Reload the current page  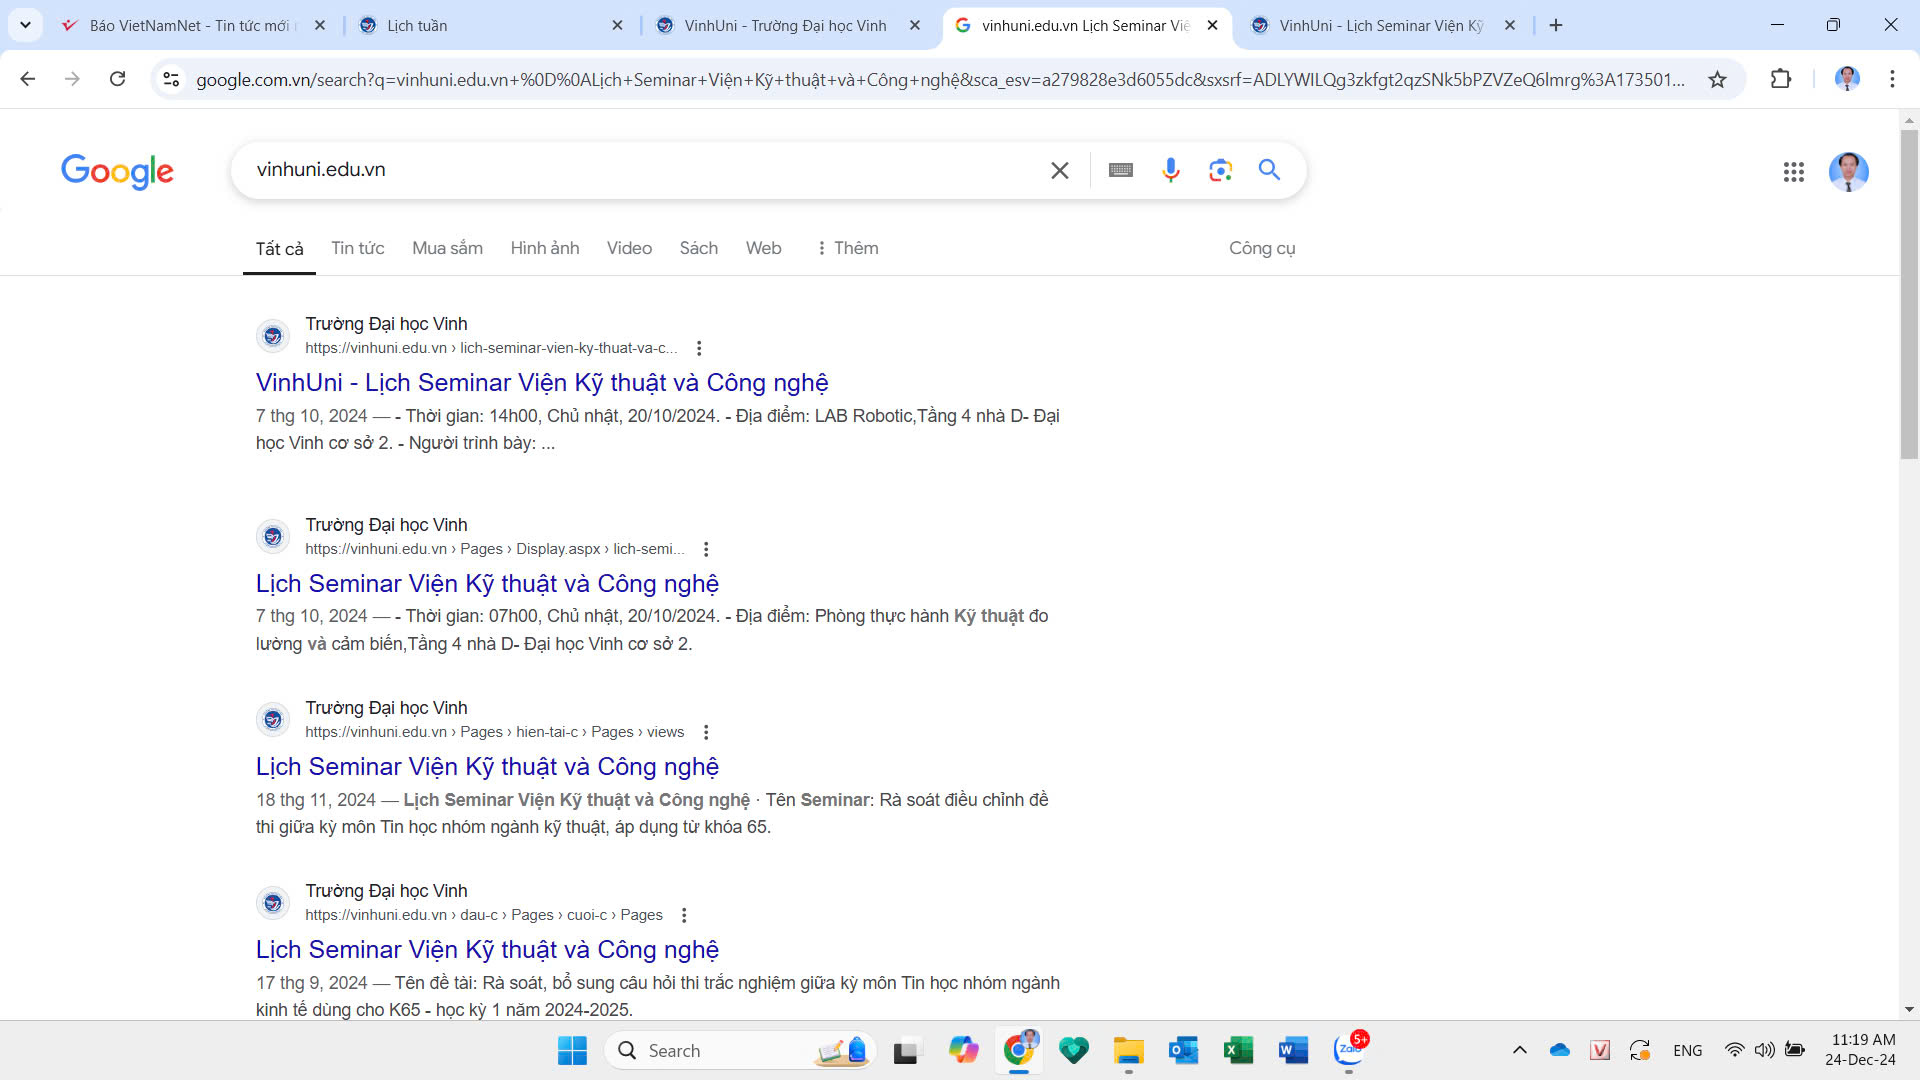coord(117,79)
